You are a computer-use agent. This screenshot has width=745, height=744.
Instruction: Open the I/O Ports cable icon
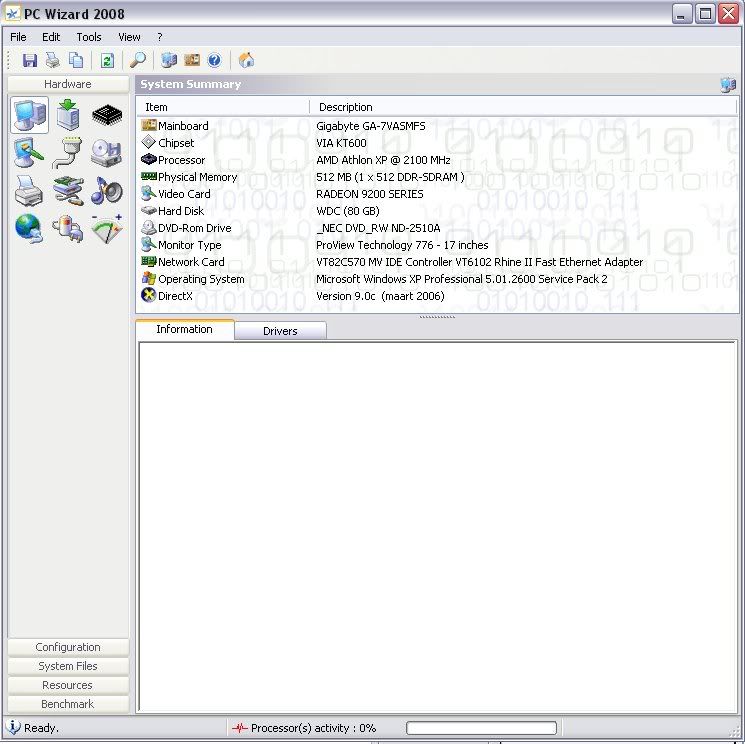coord(67,153)
